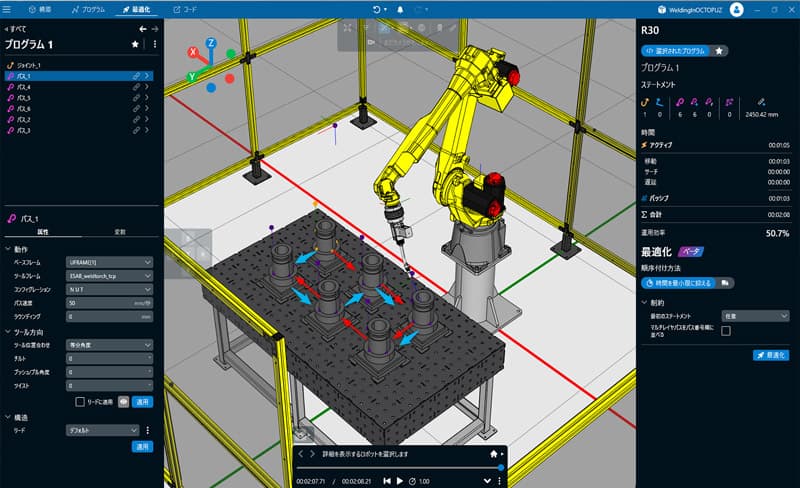Click the Y axis on view gizmo

click(192, 77)
